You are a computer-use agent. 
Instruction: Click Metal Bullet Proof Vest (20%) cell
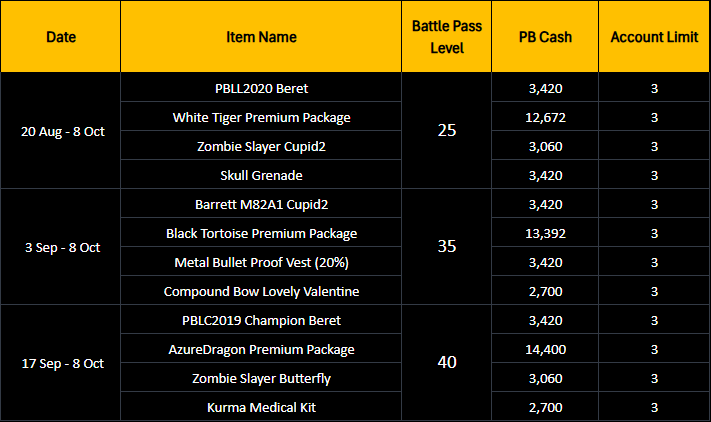pyautogui.click(x=261, y=262)
